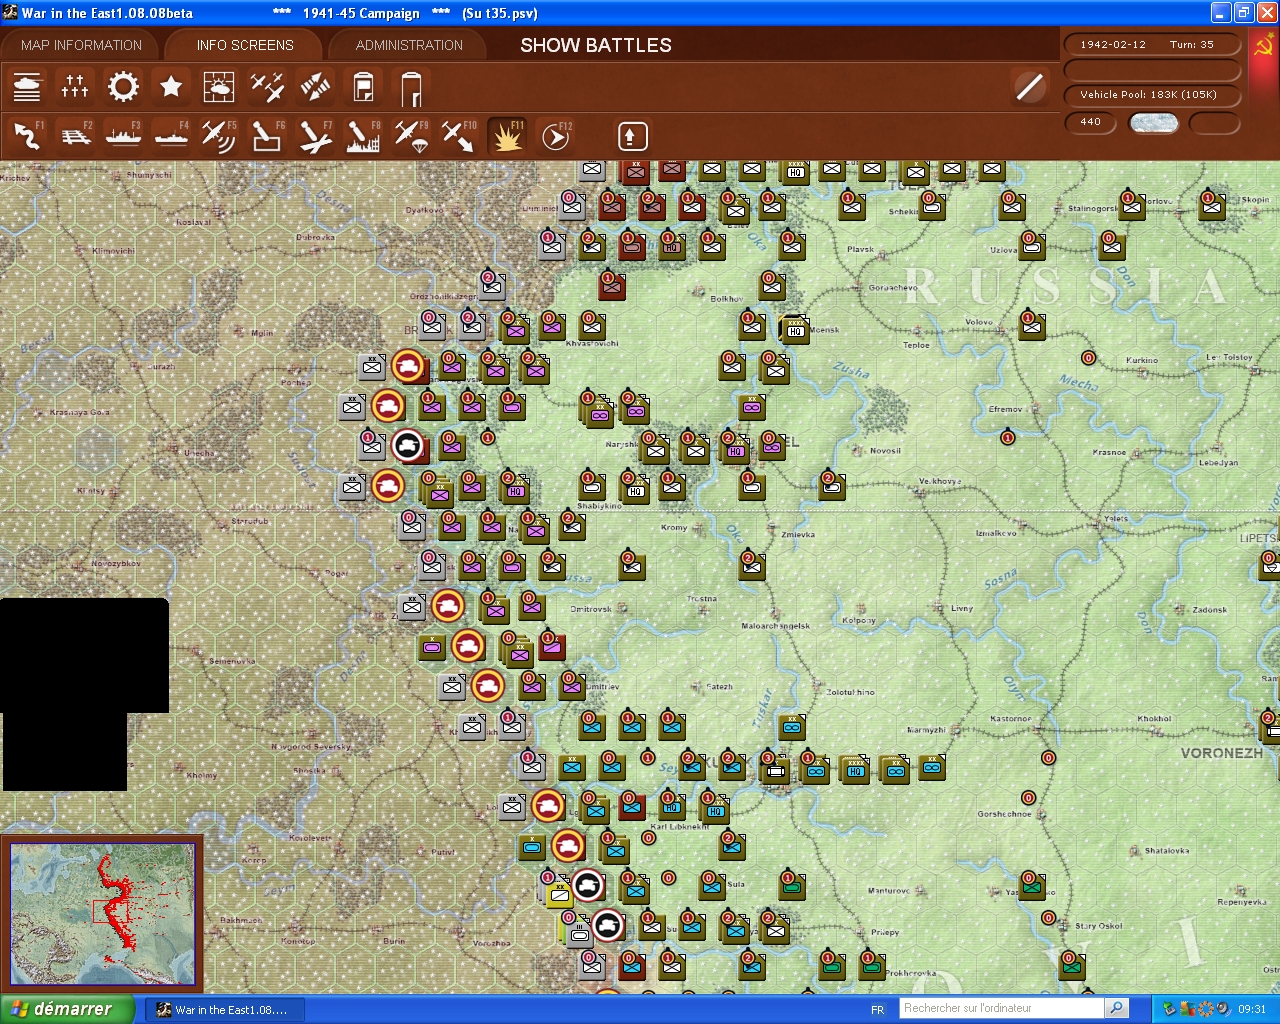
Task: Click the up-arrow box toolbar icon
Action: [632, 136]
